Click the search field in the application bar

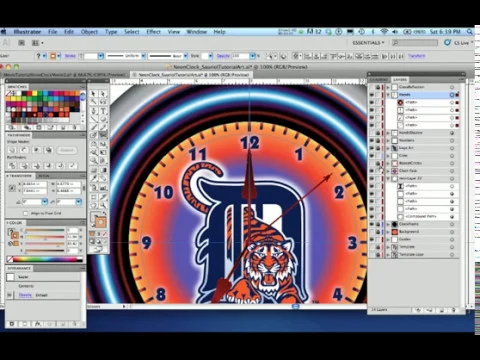pyautogui.click(x=415, y=43)
